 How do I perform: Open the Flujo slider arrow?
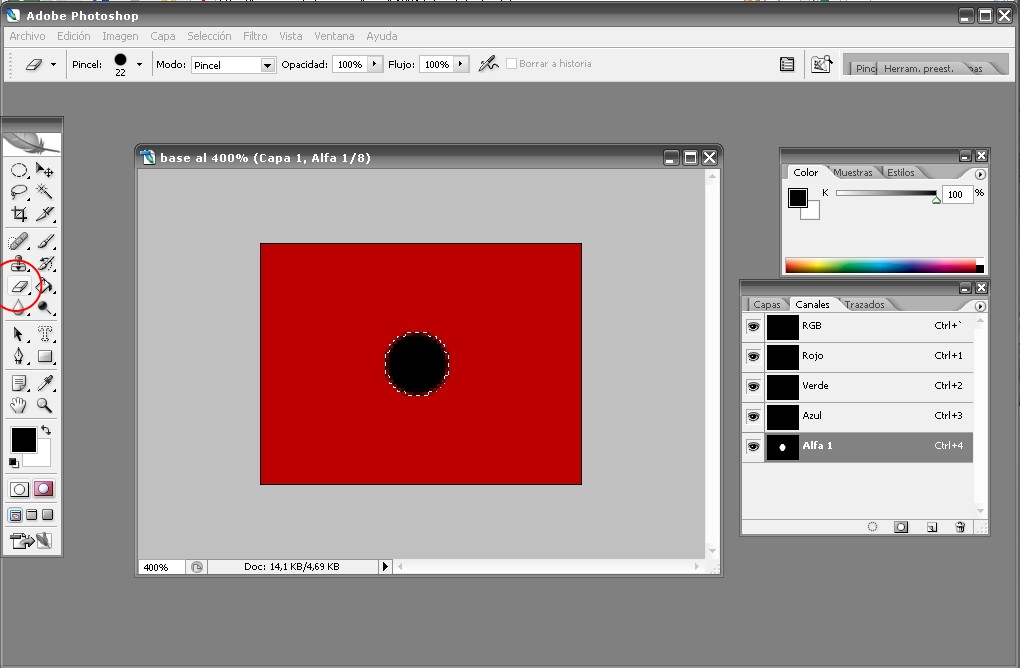click(x=461, y=64)
